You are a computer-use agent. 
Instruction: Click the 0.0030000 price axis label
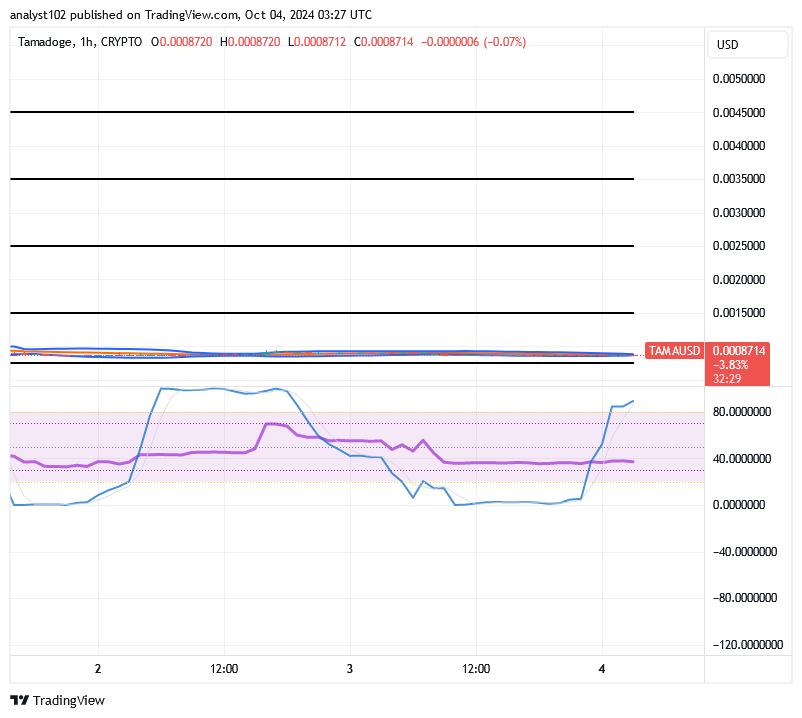pyautogui.click(x=739, y=213)
